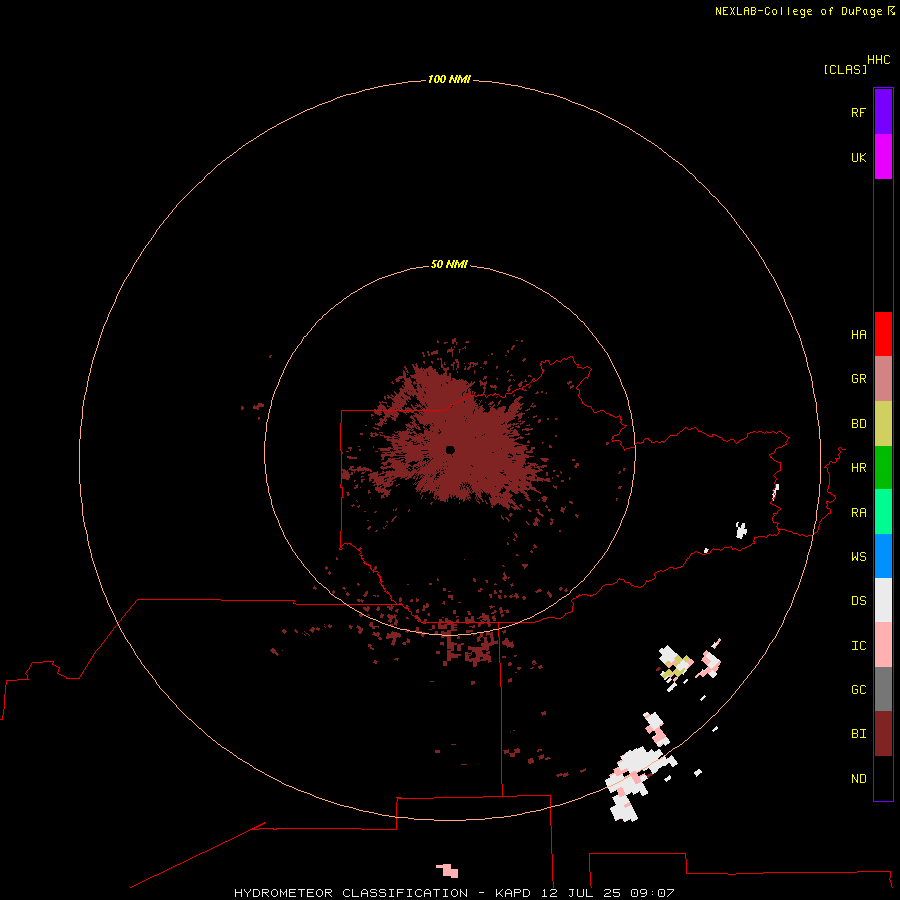This screenshot has width=900, height=900.
Task: Click the BD legend label
Action: 858,424
